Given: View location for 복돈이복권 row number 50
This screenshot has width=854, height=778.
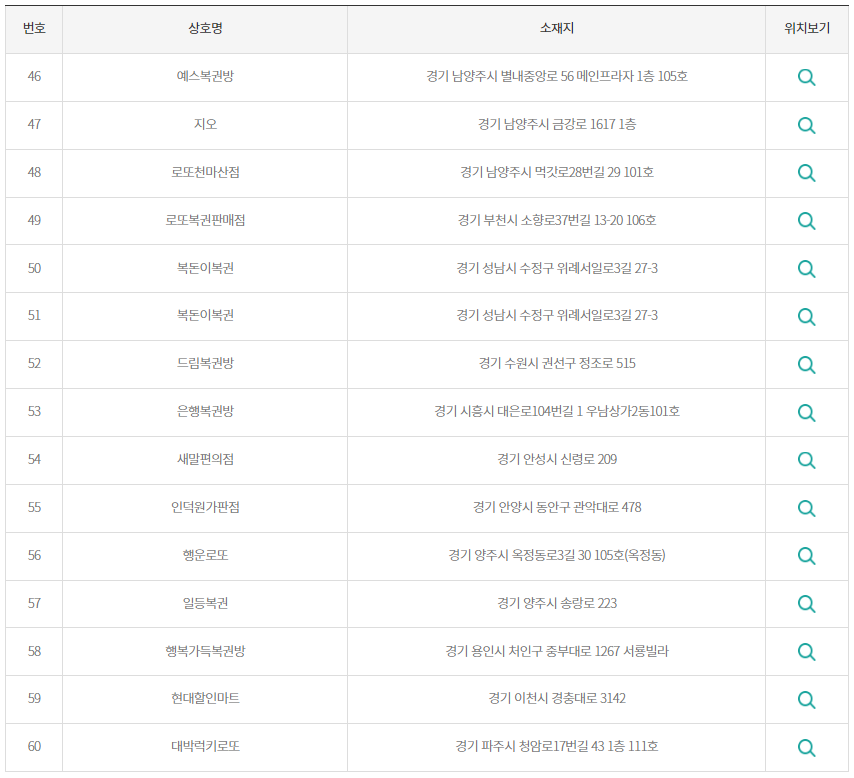Looking at the screenshot, I should point(806,269).
